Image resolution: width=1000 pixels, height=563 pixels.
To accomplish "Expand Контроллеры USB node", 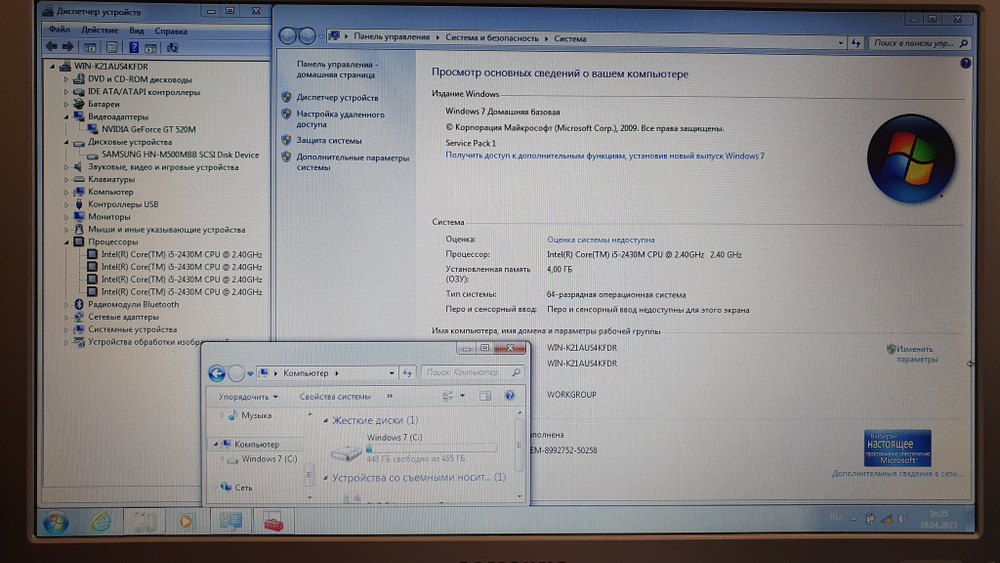I will tap(66, 205).
